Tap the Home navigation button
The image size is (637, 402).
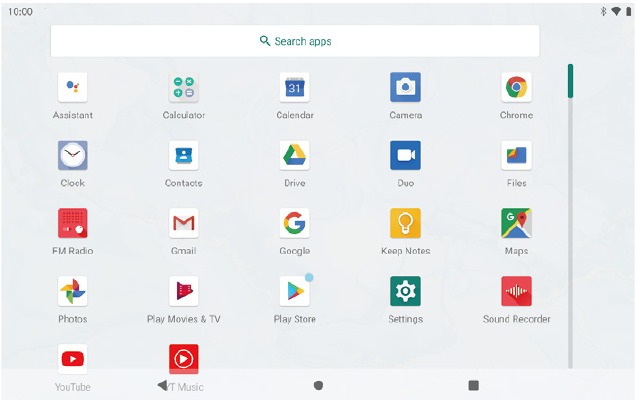[318, 385]
